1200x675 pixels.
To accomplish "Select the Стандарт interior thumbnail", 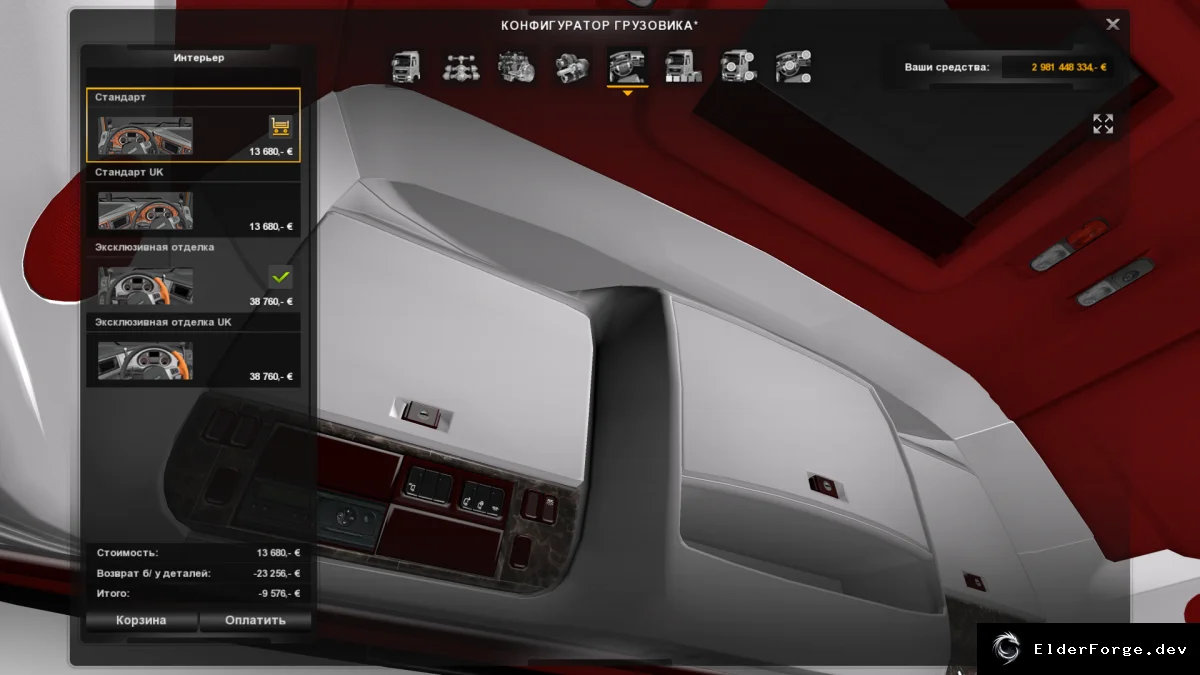I will pos(146,135).
